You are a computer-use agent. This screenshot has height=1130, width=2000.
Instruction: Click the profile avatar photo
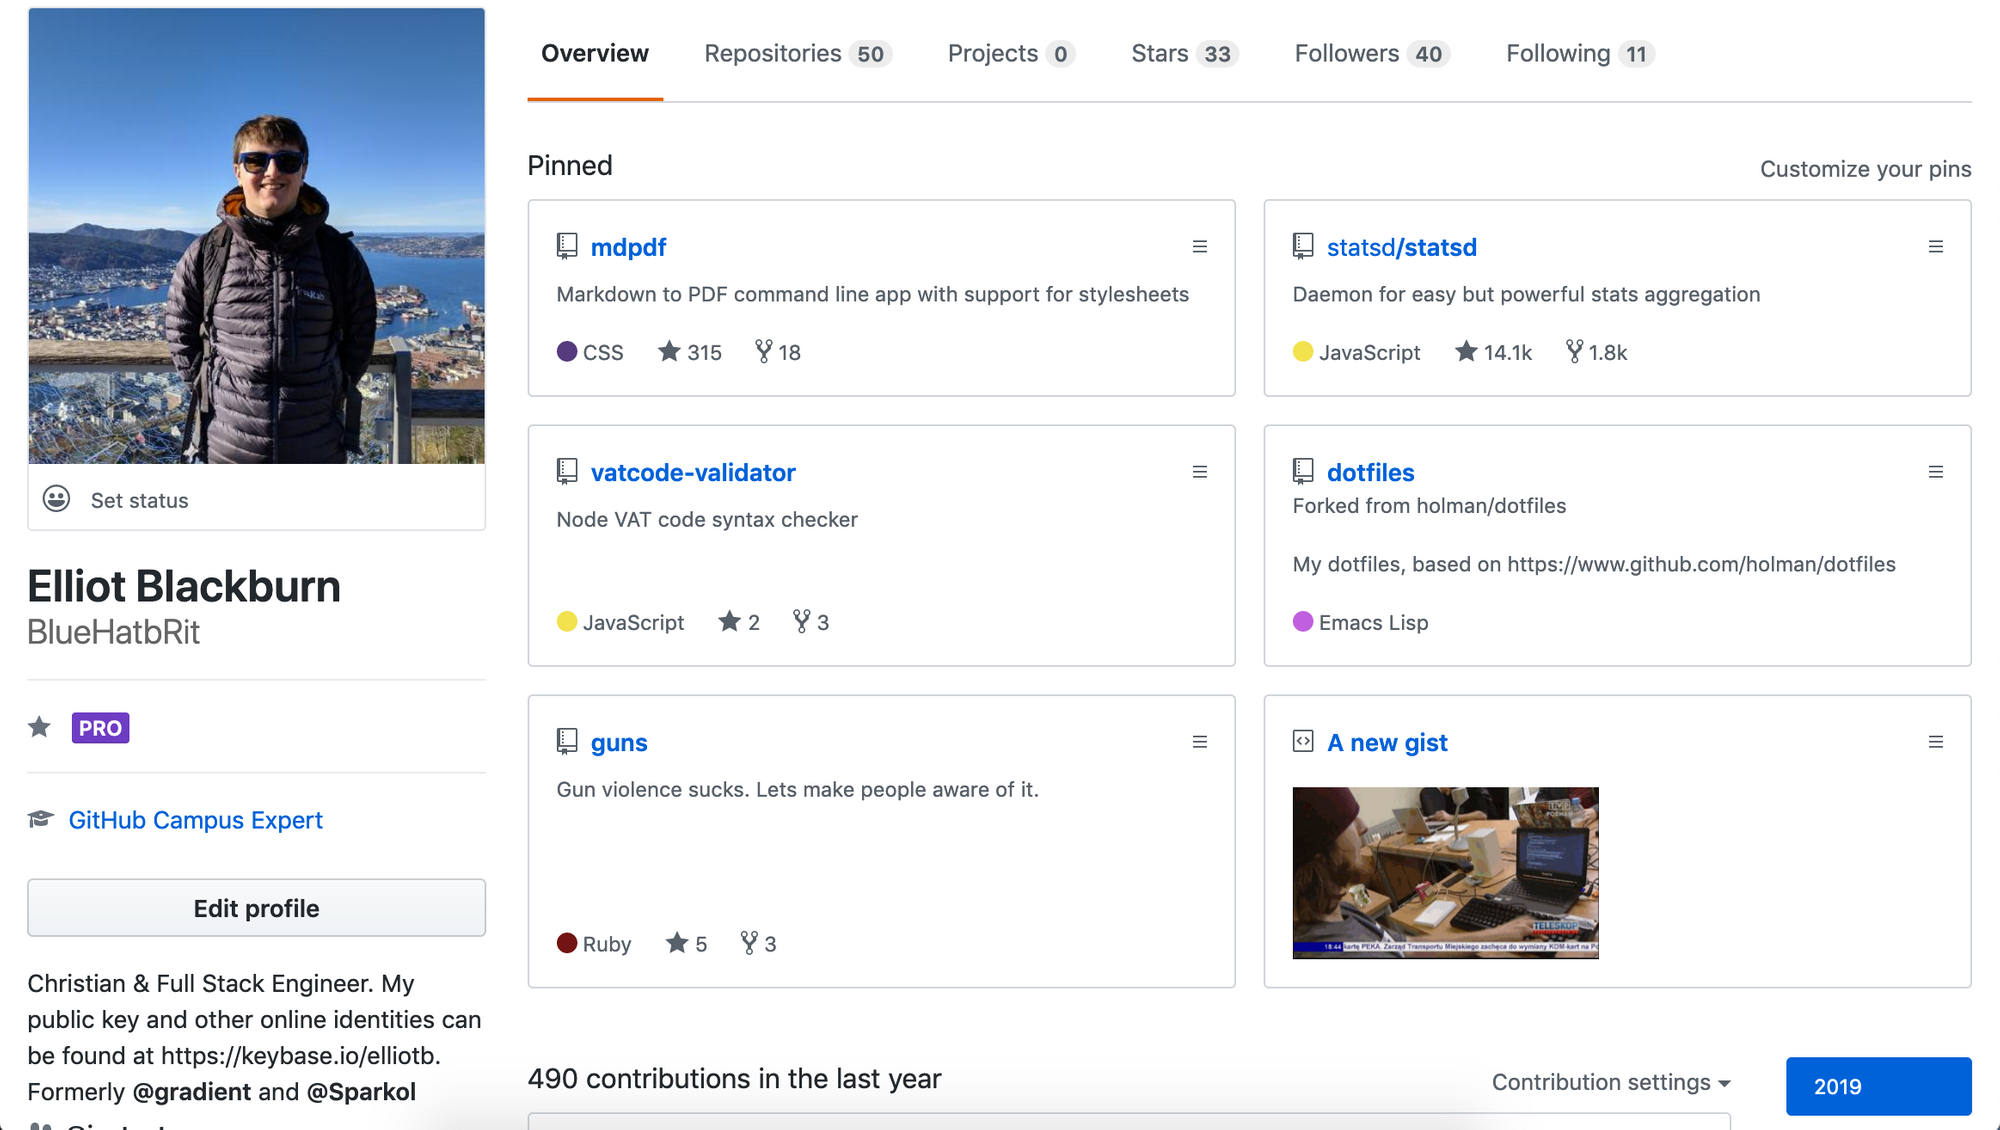[256, 236]
